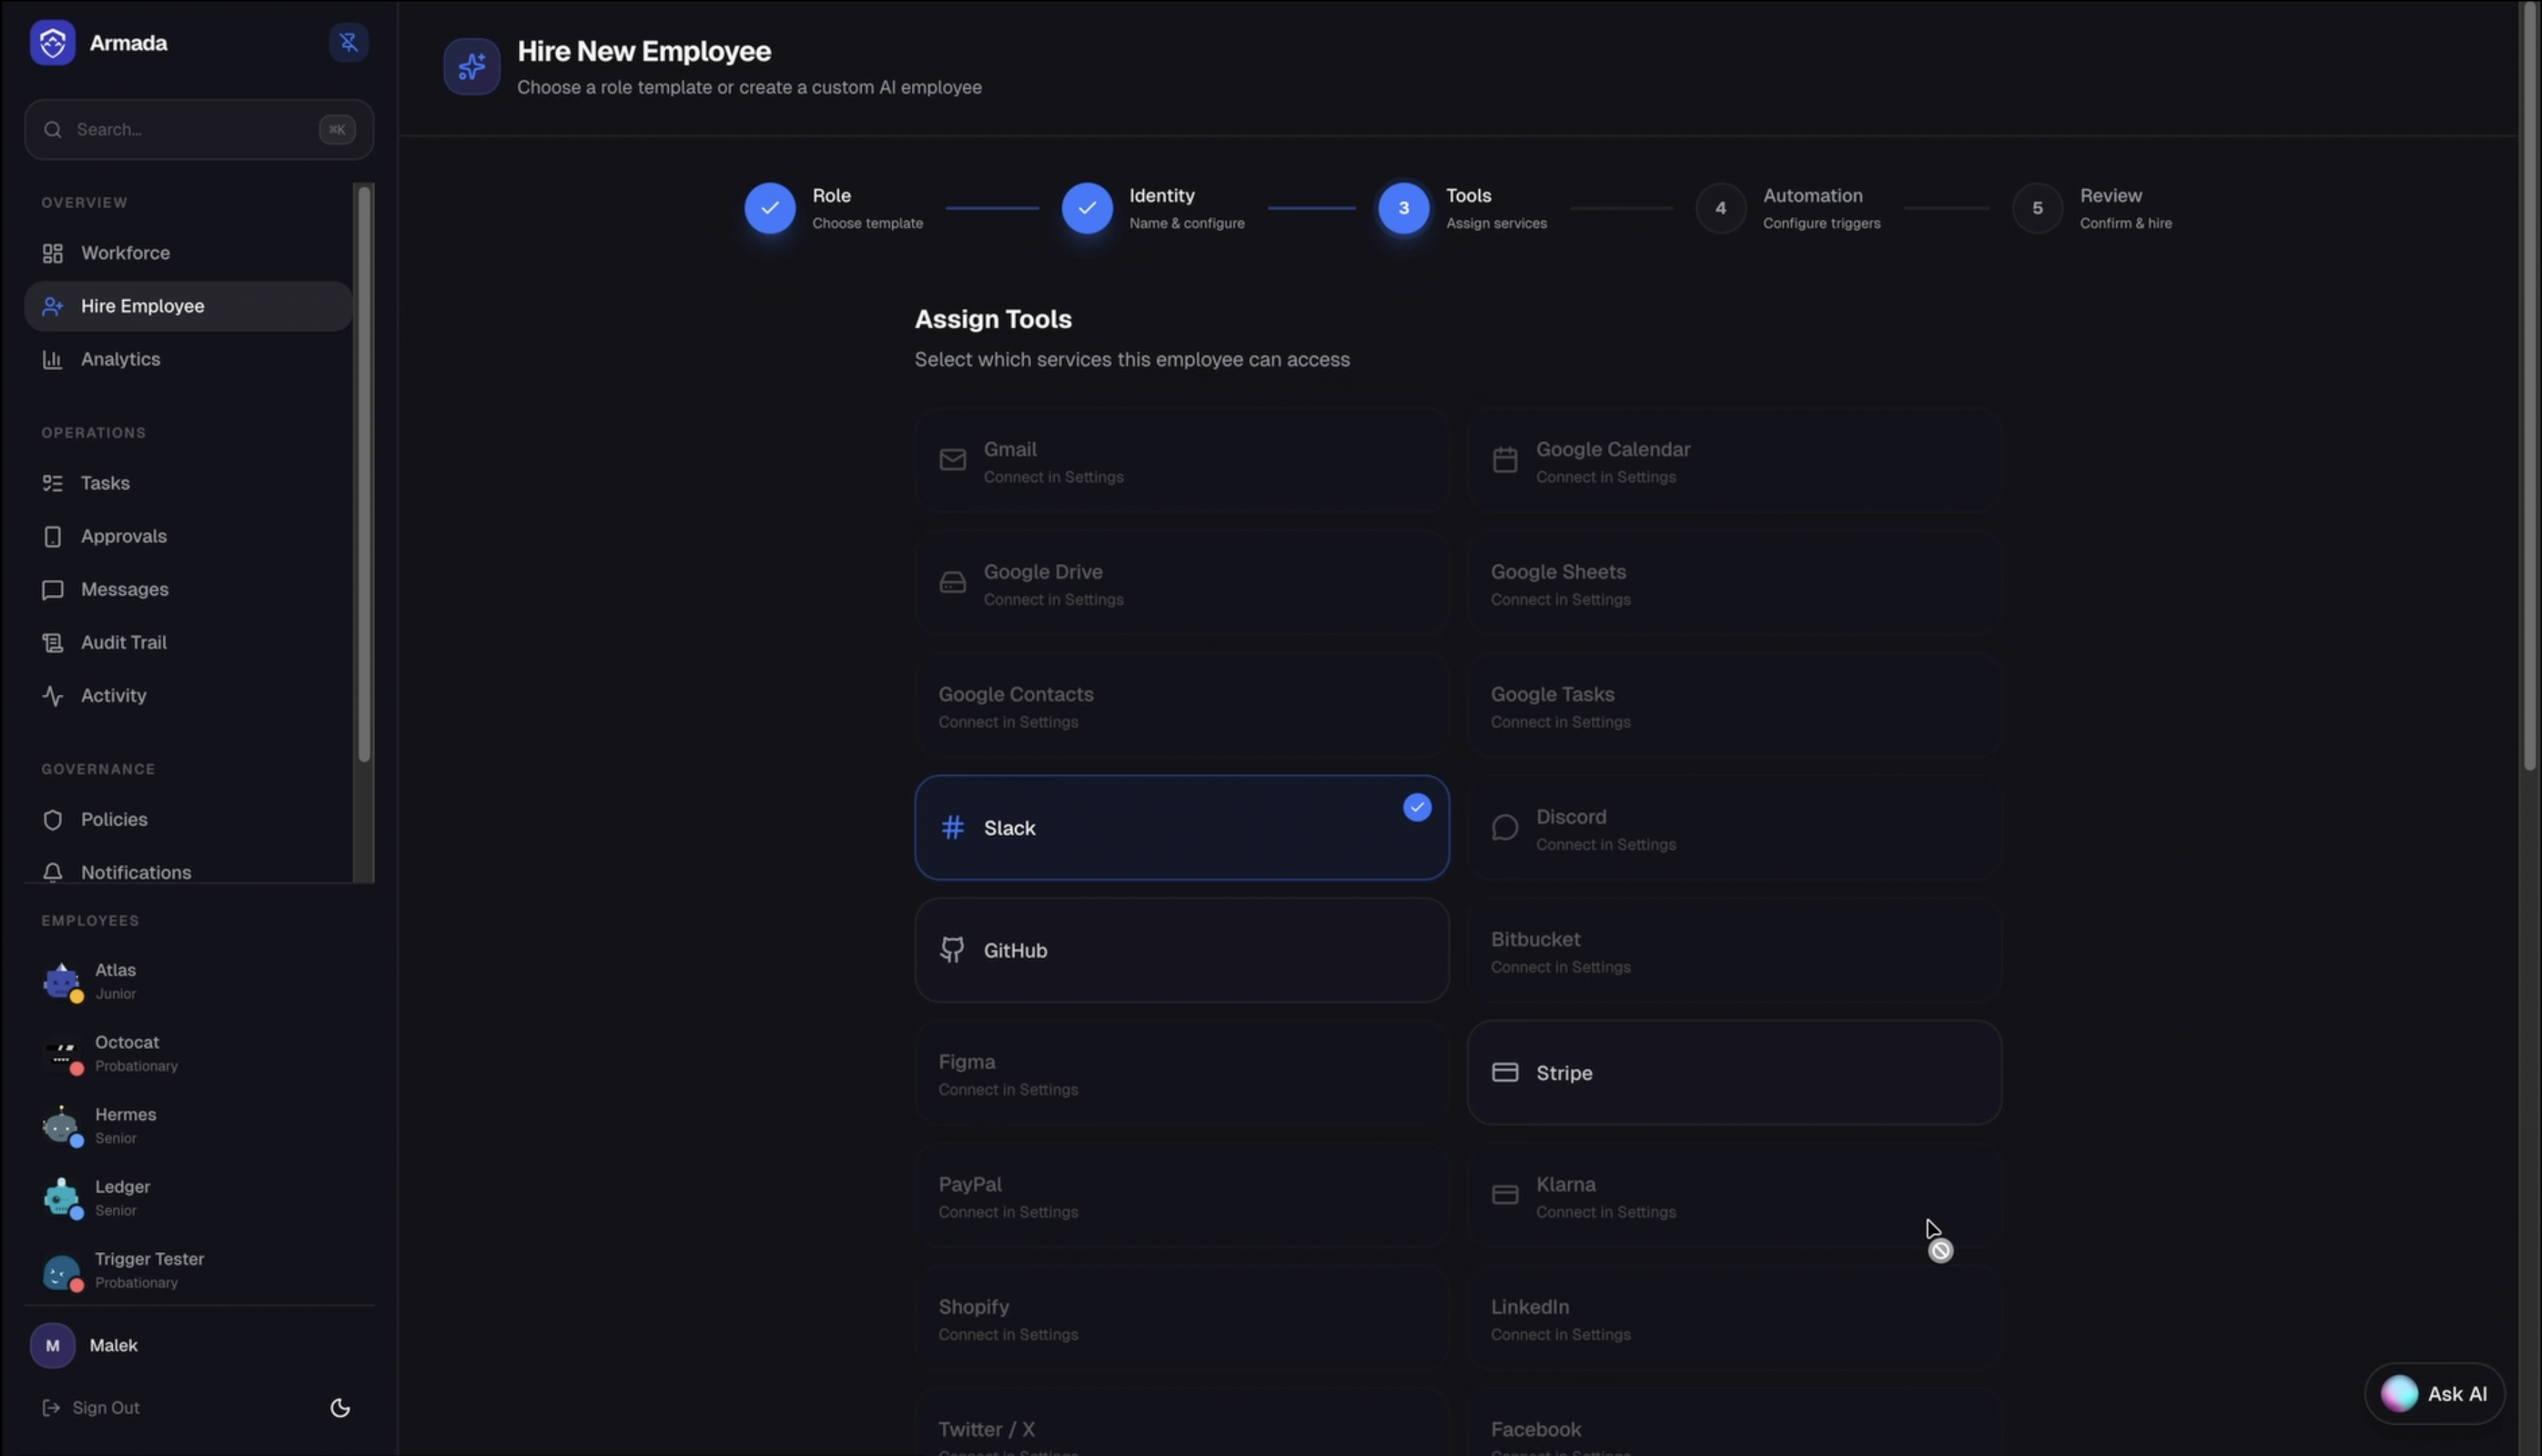Click the Armada shield logo icon

pyautogui.click(x=52, y=43)
